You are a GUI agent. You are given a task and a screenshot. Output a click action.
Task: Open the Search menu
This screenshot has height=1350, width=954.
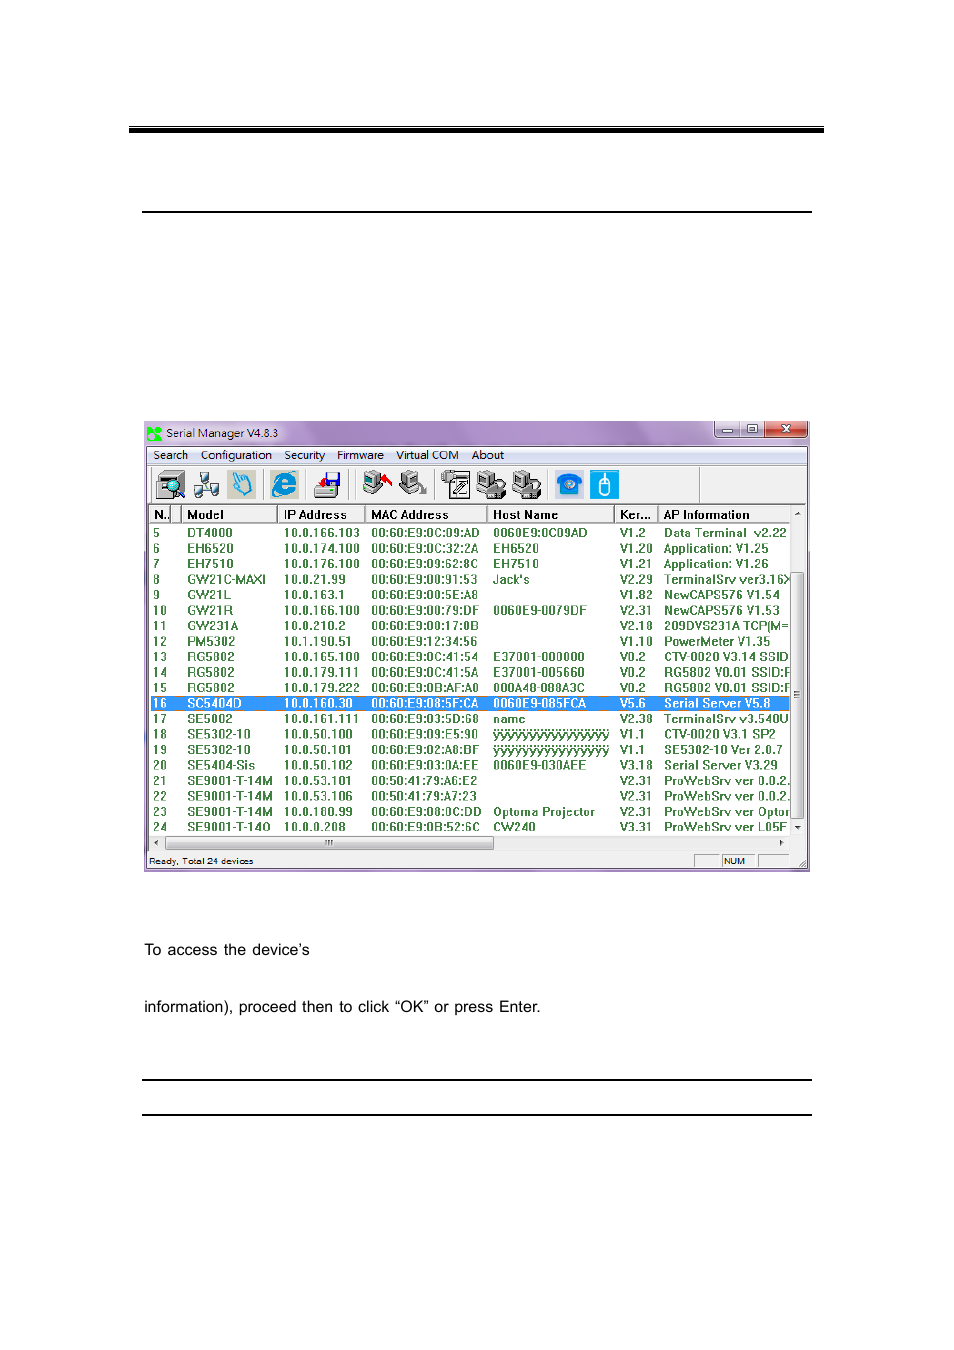pyautogui.click(x=170, y=455)
